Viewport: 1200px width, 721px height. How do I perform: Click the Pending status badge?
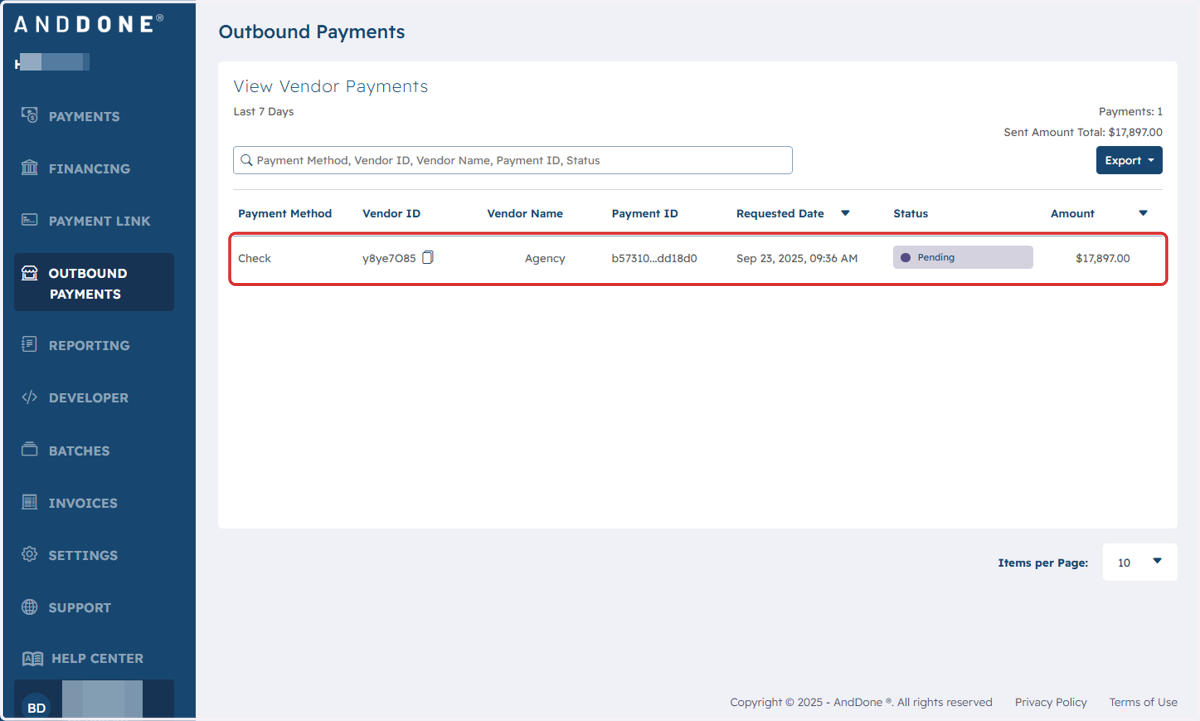tap(963, 257)
